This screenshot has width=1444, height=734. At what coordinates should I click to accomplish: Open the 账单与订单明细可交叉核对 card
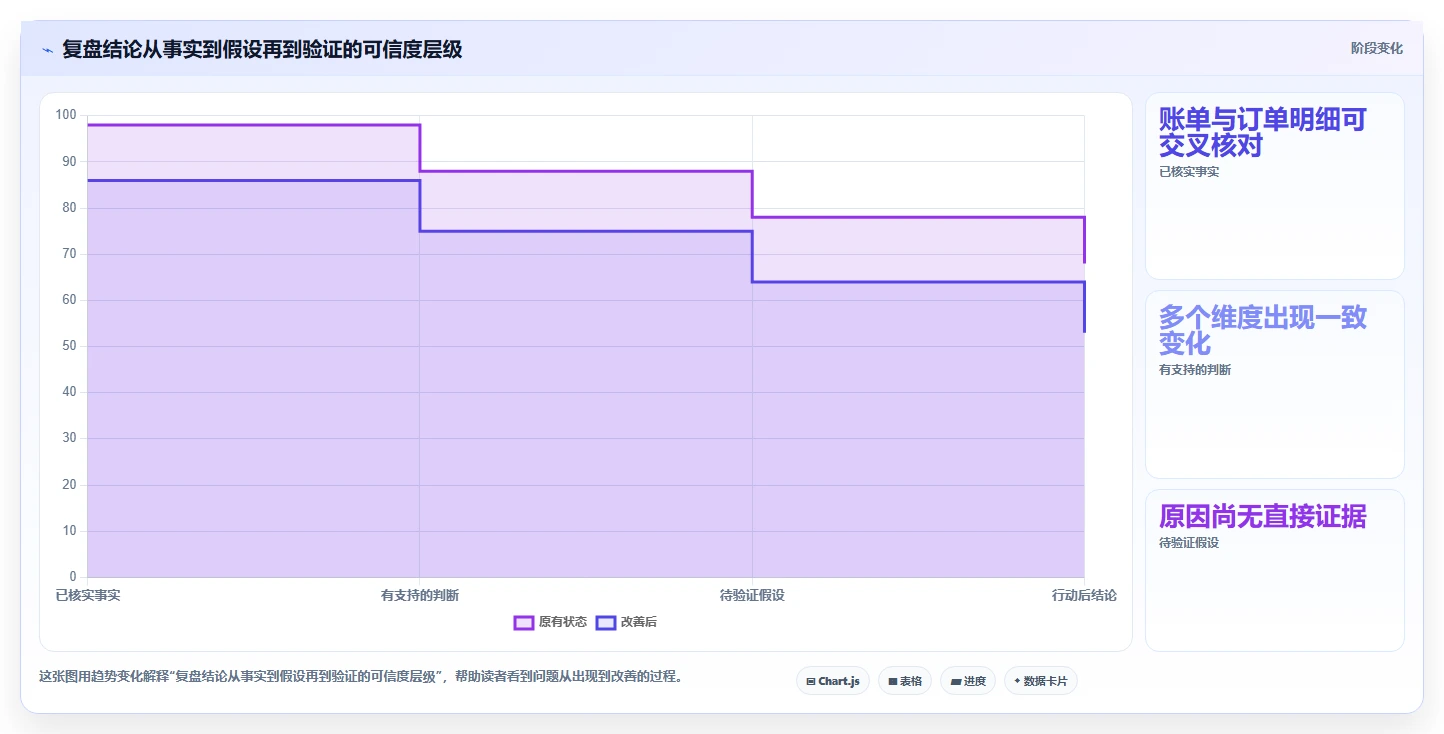[x=1274, y=186]
